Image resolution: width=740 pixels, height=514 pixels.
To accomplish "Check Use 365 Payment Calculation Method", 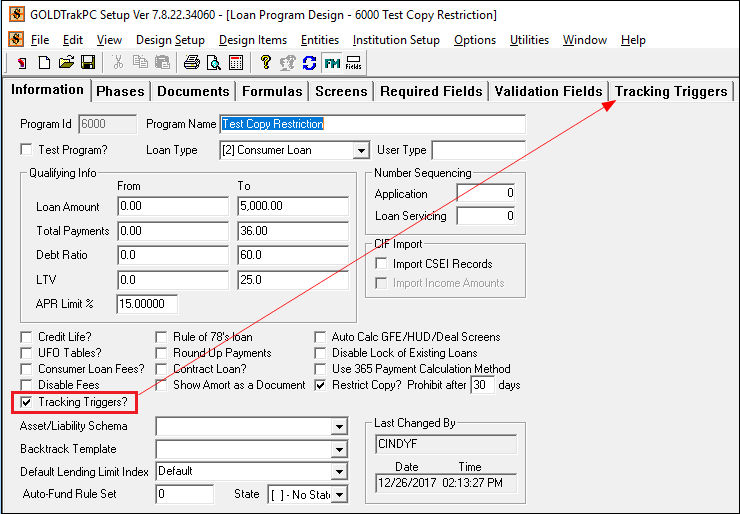I will point(320,369).
